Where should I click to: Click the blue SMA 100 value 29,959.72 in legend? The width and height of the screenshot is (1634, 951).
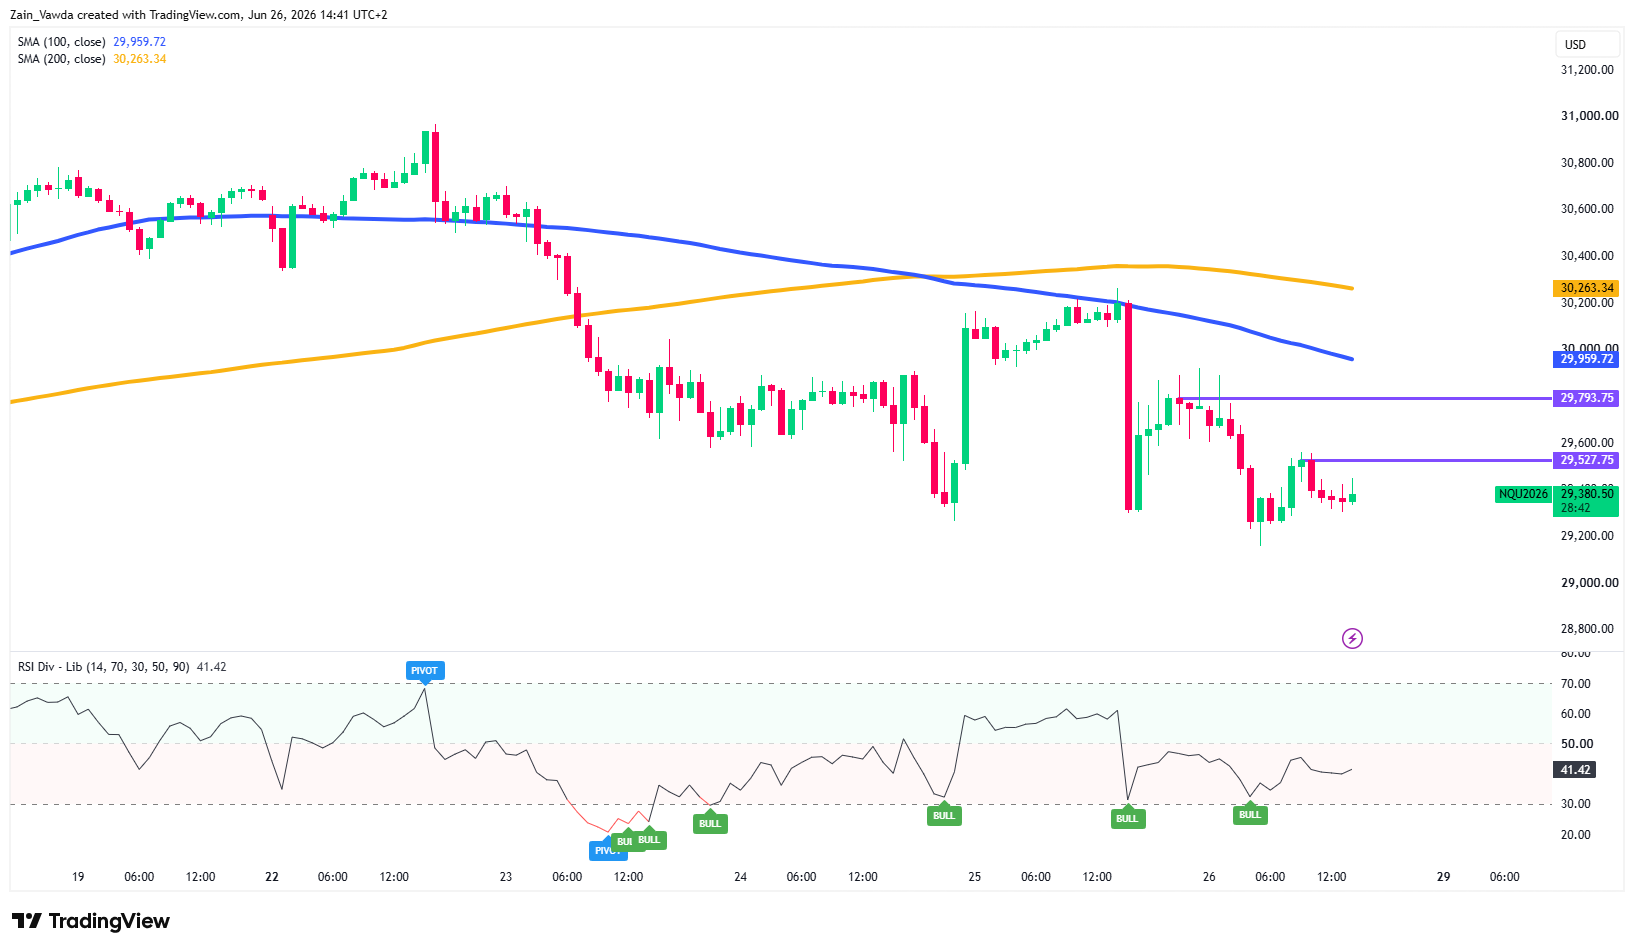tap(140, 42)
